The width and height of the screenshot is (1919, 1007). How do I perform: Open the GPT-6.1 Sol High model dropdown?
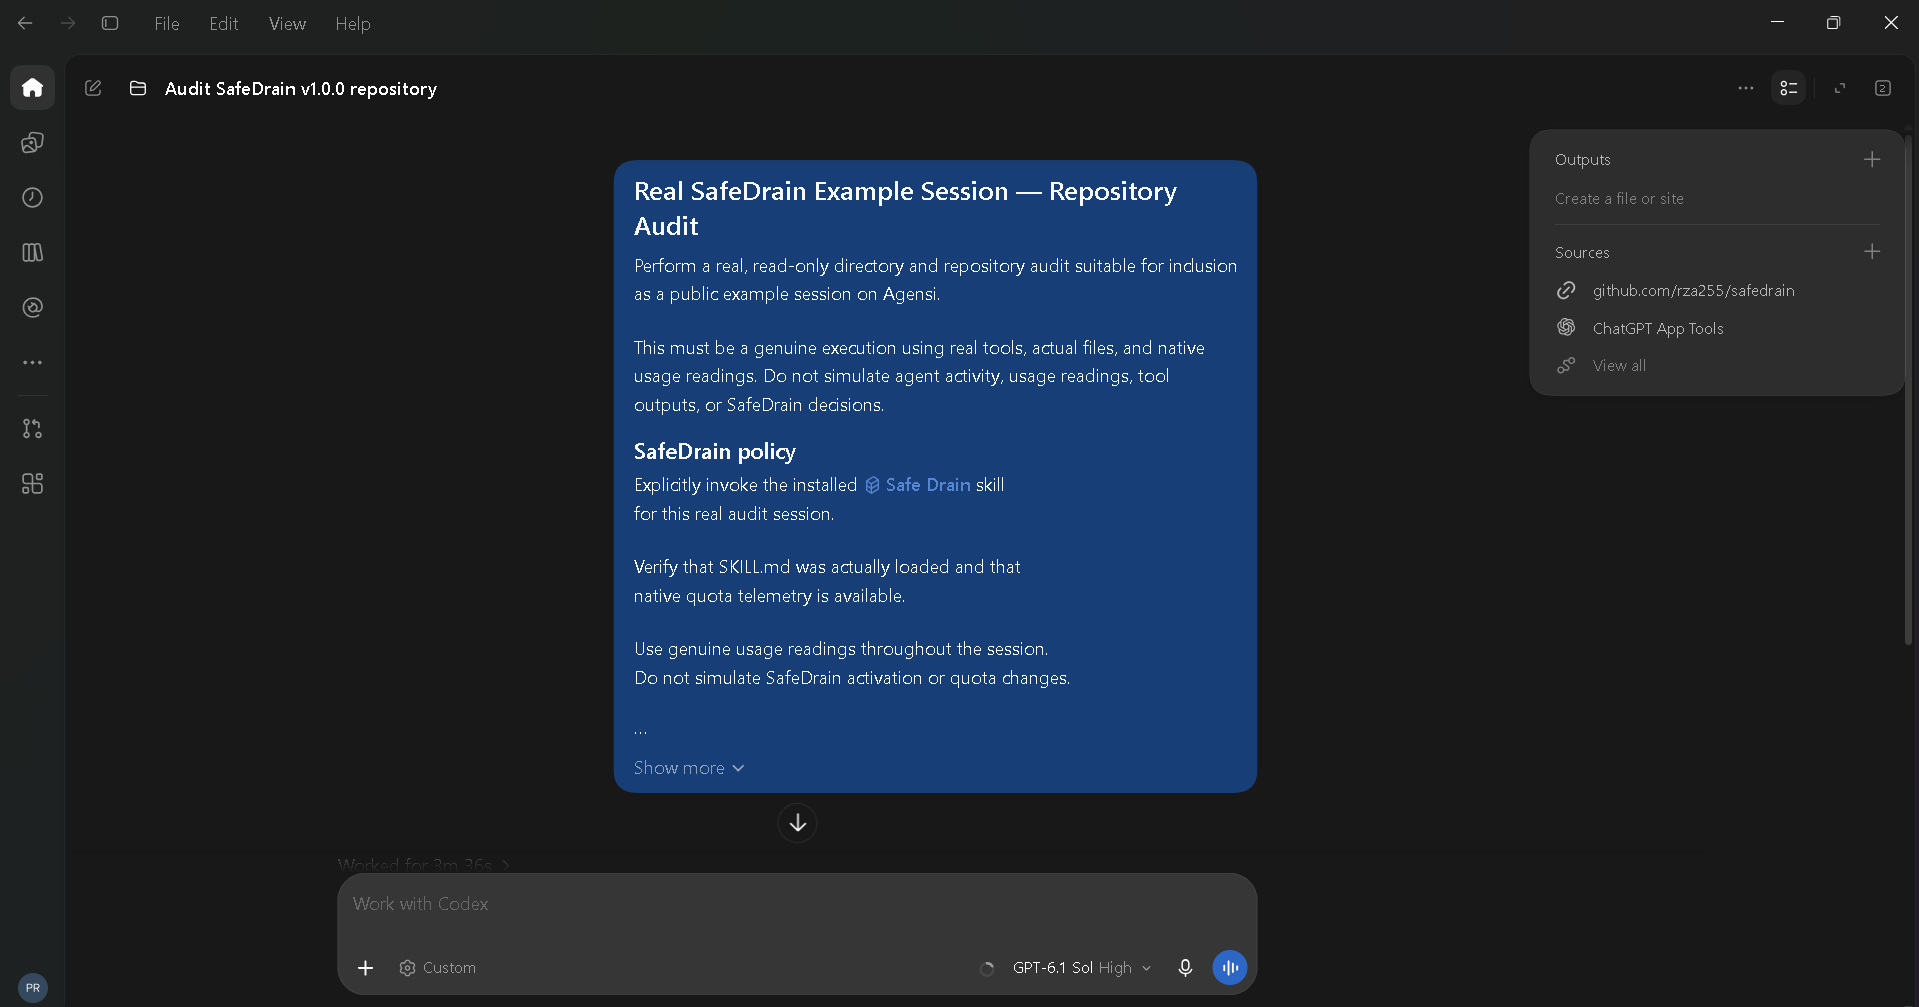coord(1082,968)
